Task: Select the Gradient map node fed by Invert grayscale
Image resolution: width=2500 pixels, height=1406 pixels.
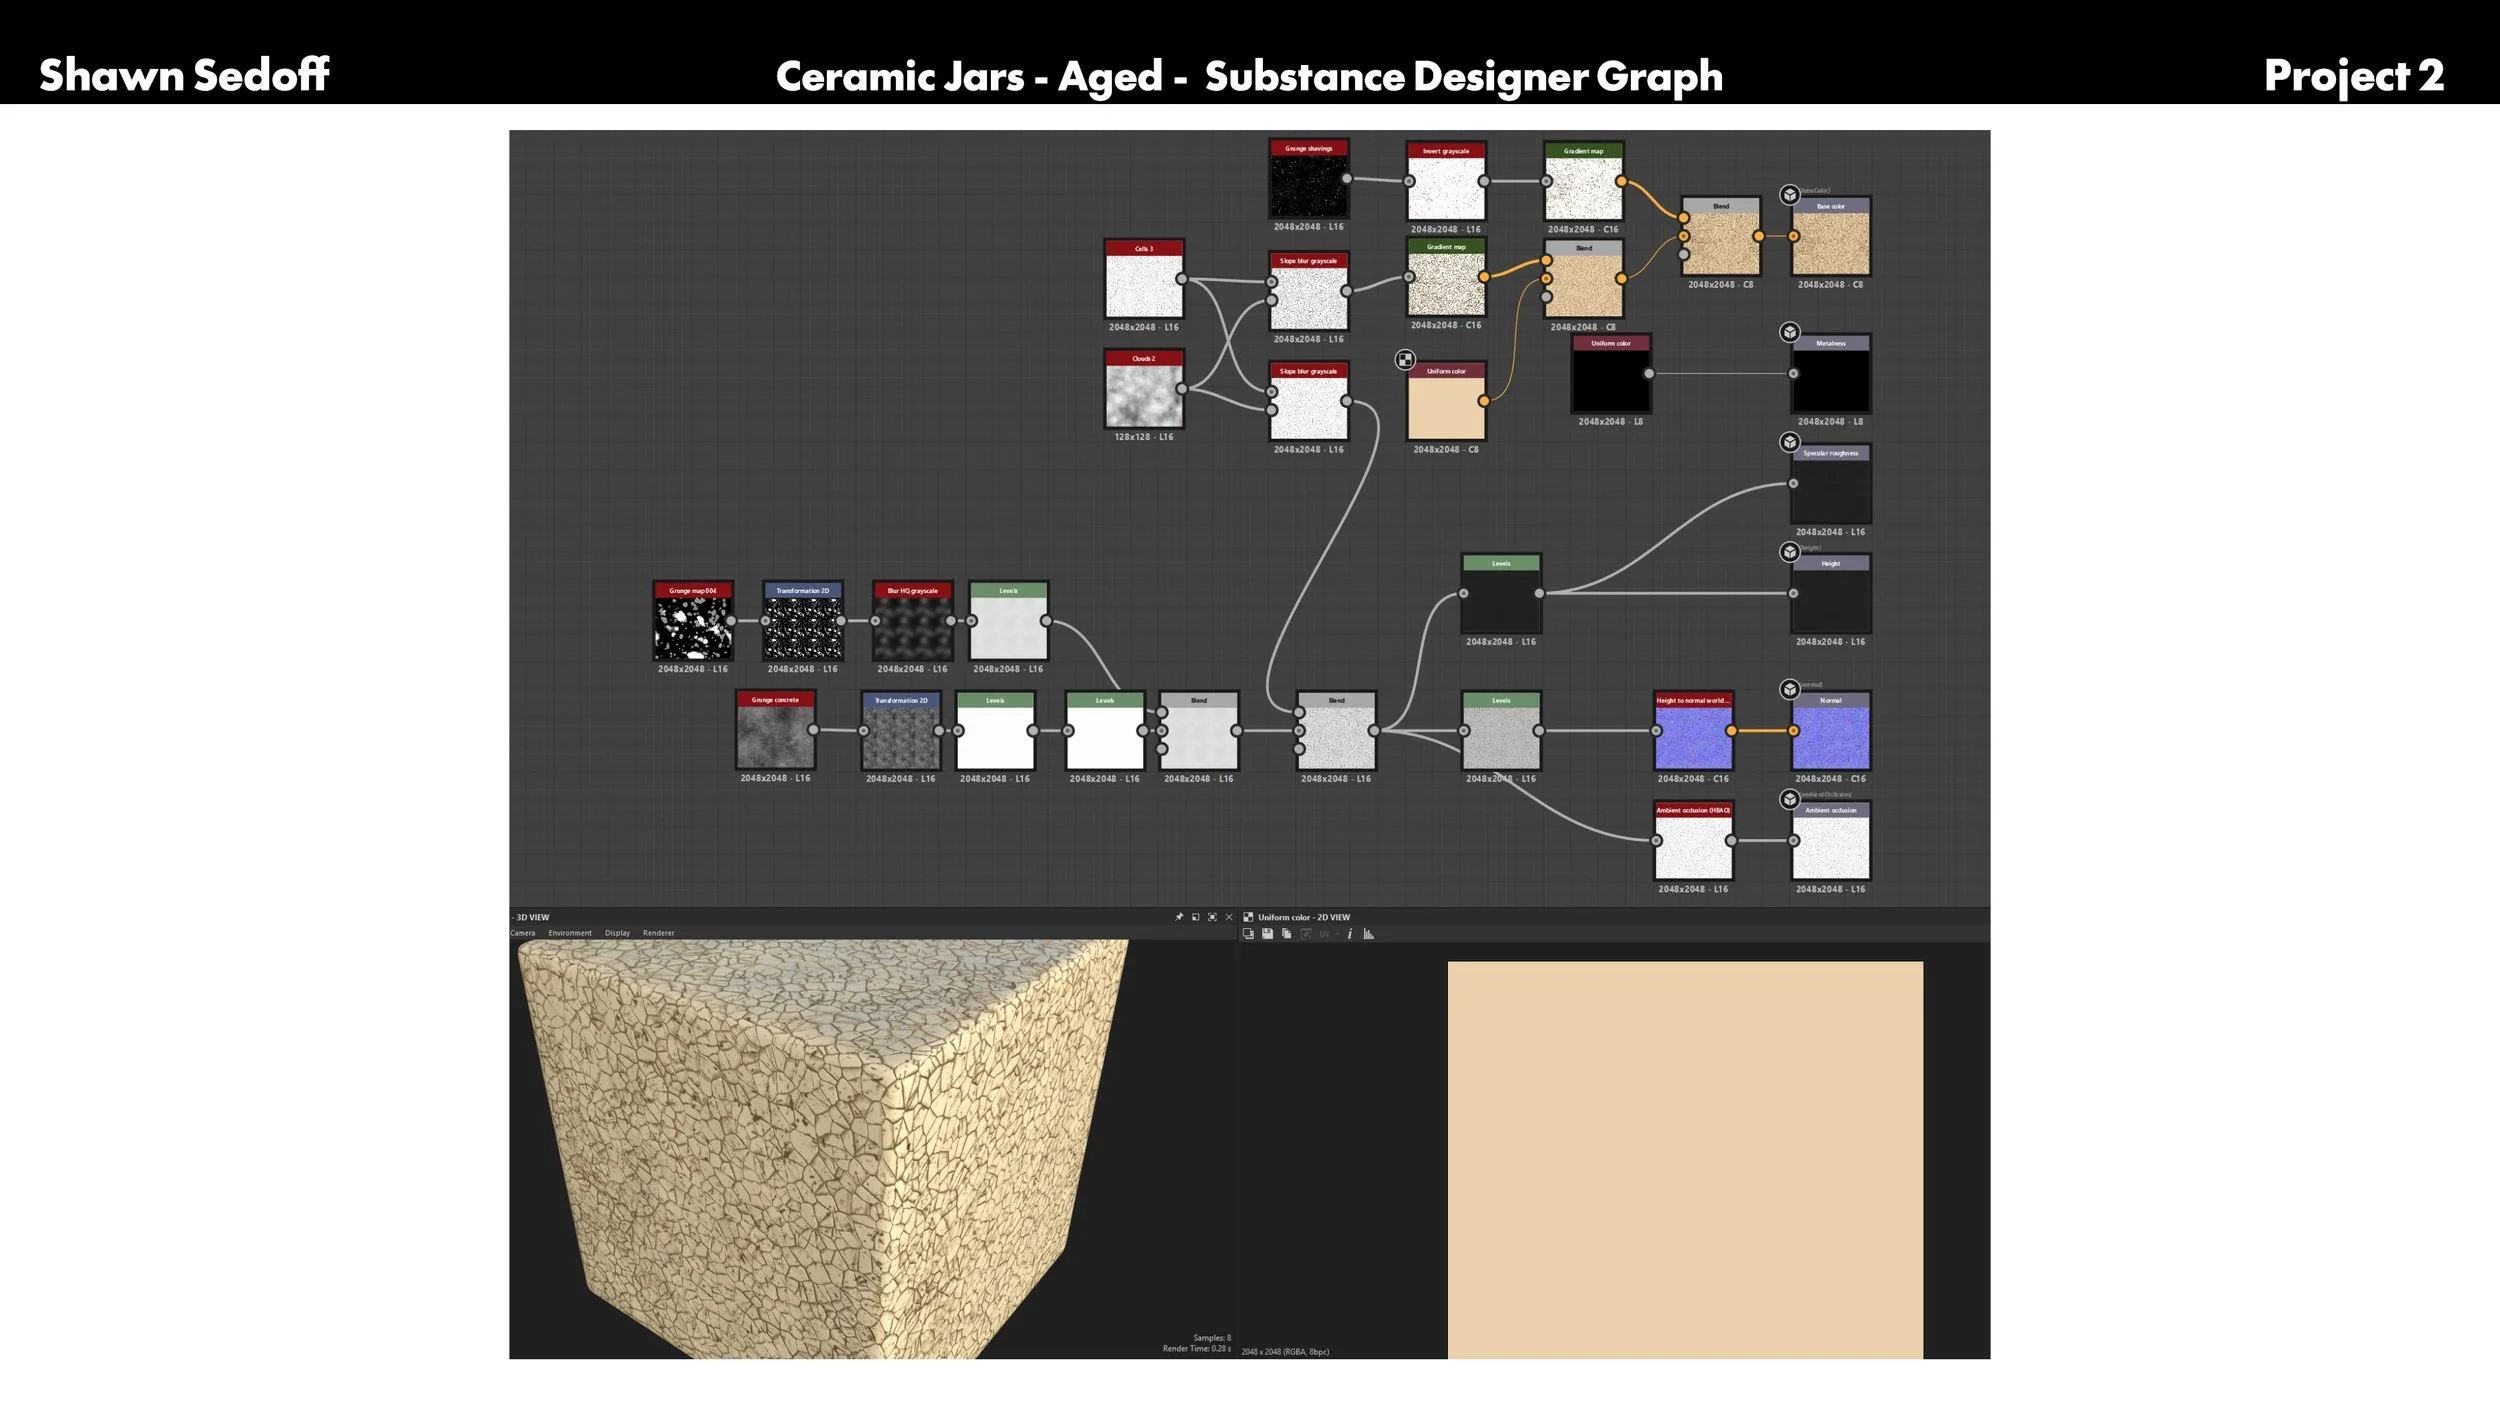Action: 1584,181
